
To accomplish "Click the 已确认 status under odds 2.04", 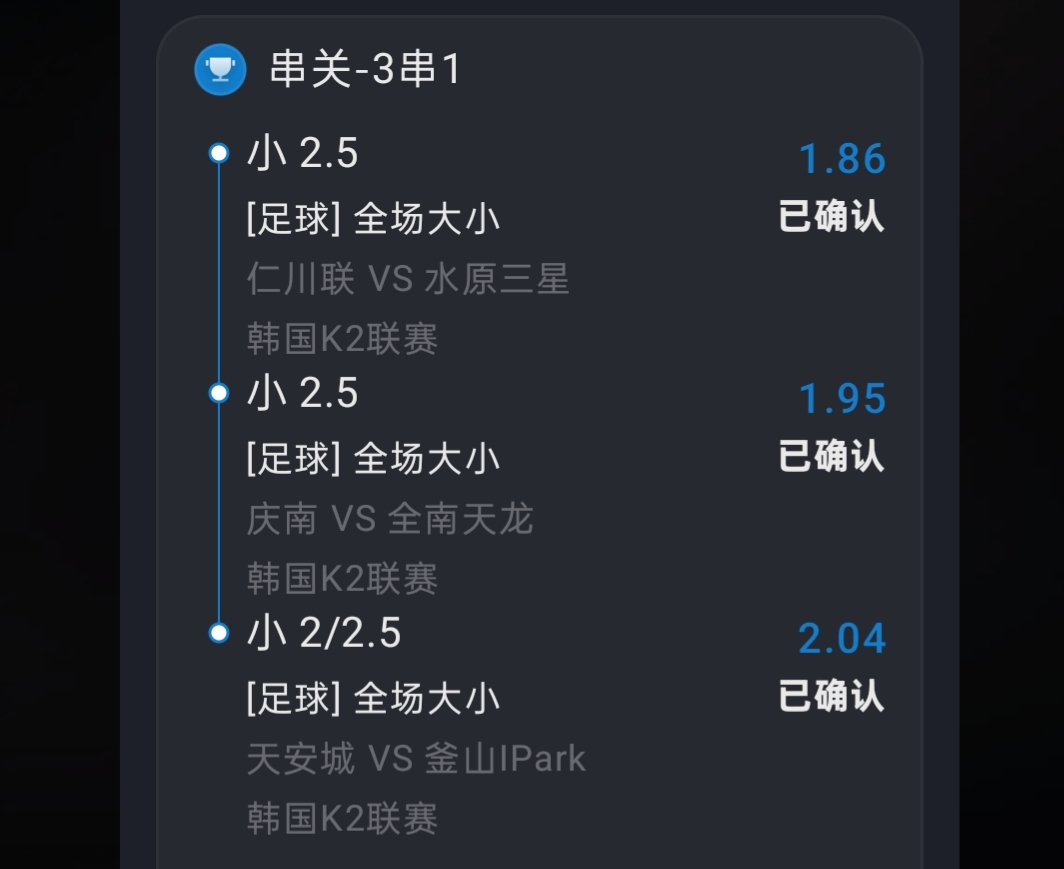I will tap(831, 696).
